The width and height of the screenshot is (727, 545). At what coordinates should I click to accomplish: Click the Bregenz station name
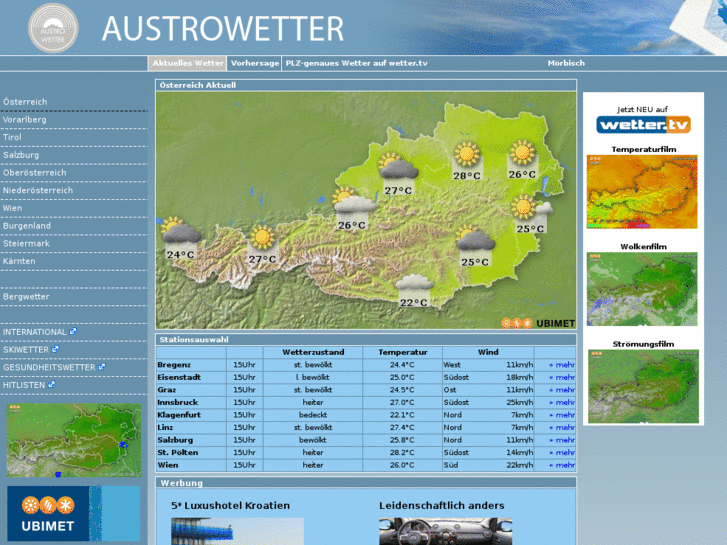pyautogui.click(x=174, y=365)
